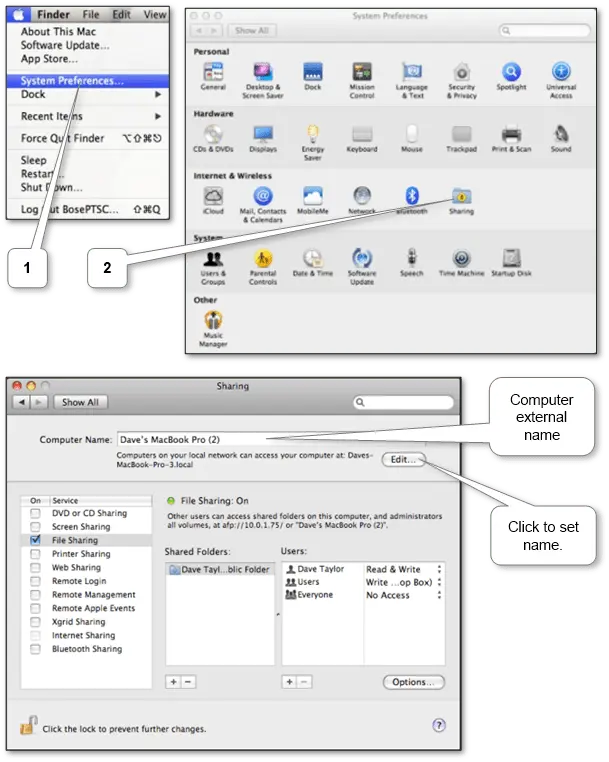The width and height of the screenshot is (609, 762).
Task: Open the Sharing preferences icon
Action: (462, 196)
